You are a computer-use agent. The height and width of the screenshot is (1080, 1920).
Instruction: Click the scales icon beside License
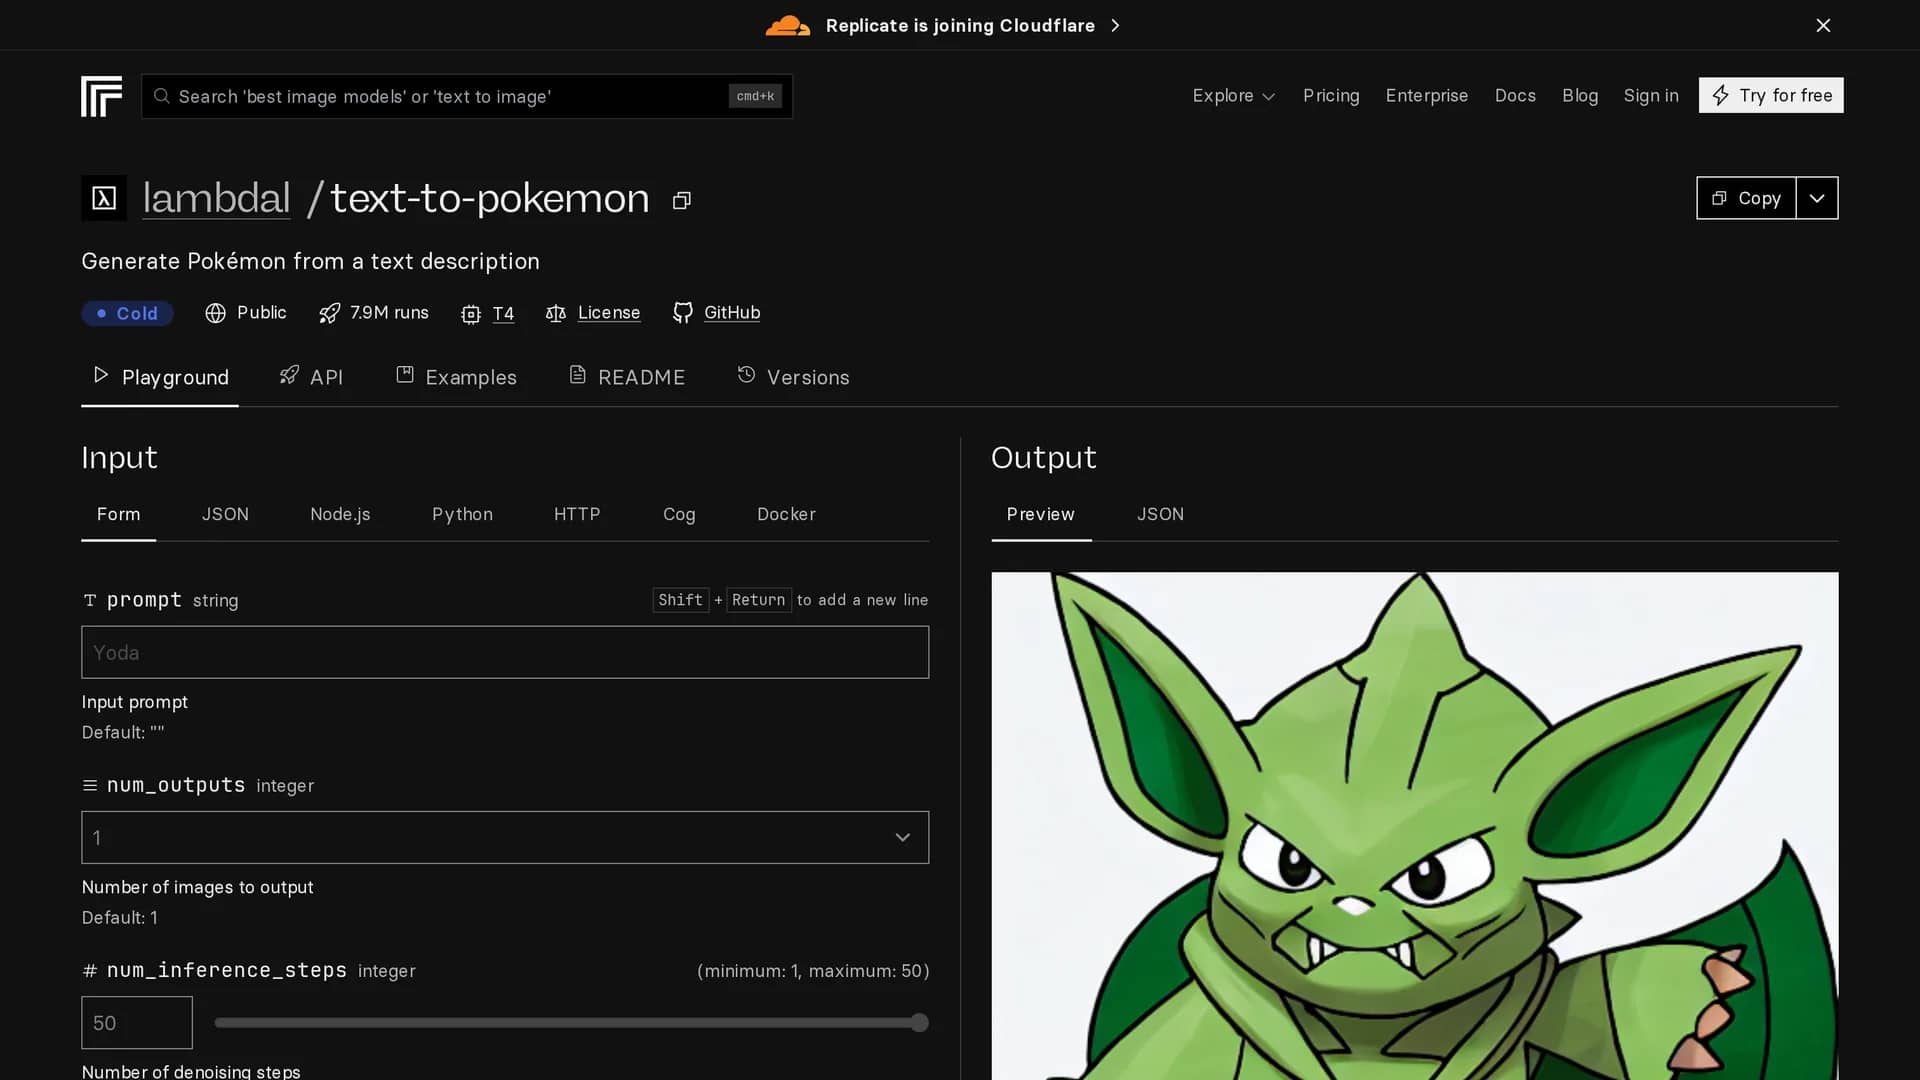point(556,313)
